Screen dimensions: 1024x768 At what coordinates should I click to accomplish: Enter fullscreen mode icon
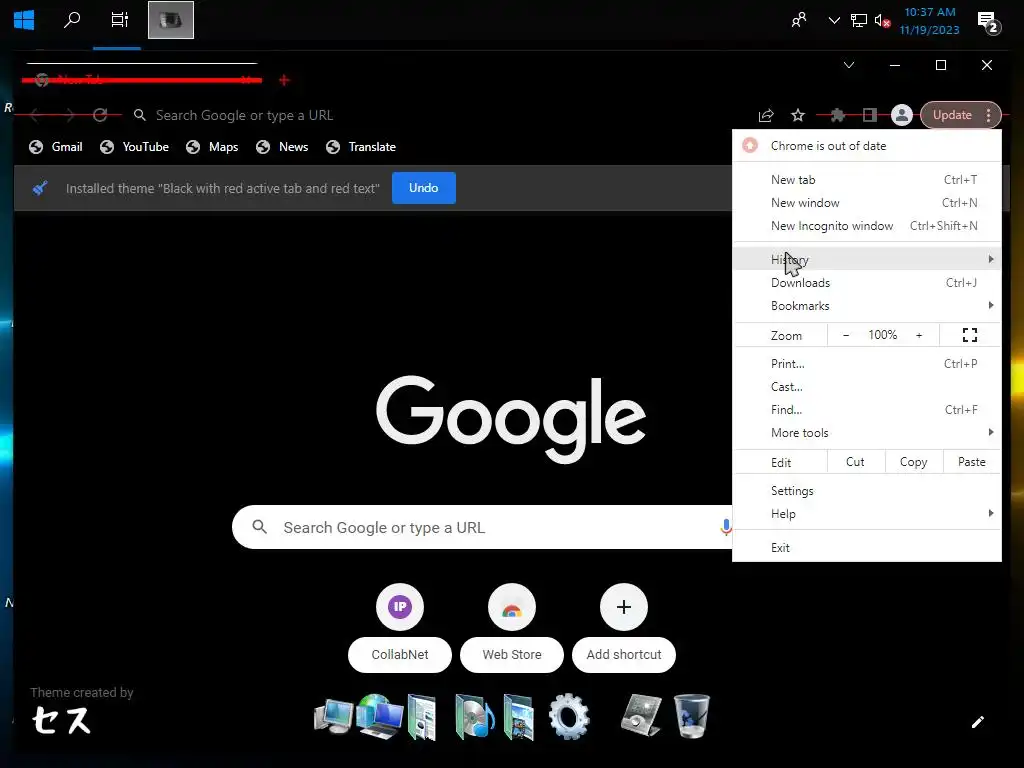(x=970, y=335)
